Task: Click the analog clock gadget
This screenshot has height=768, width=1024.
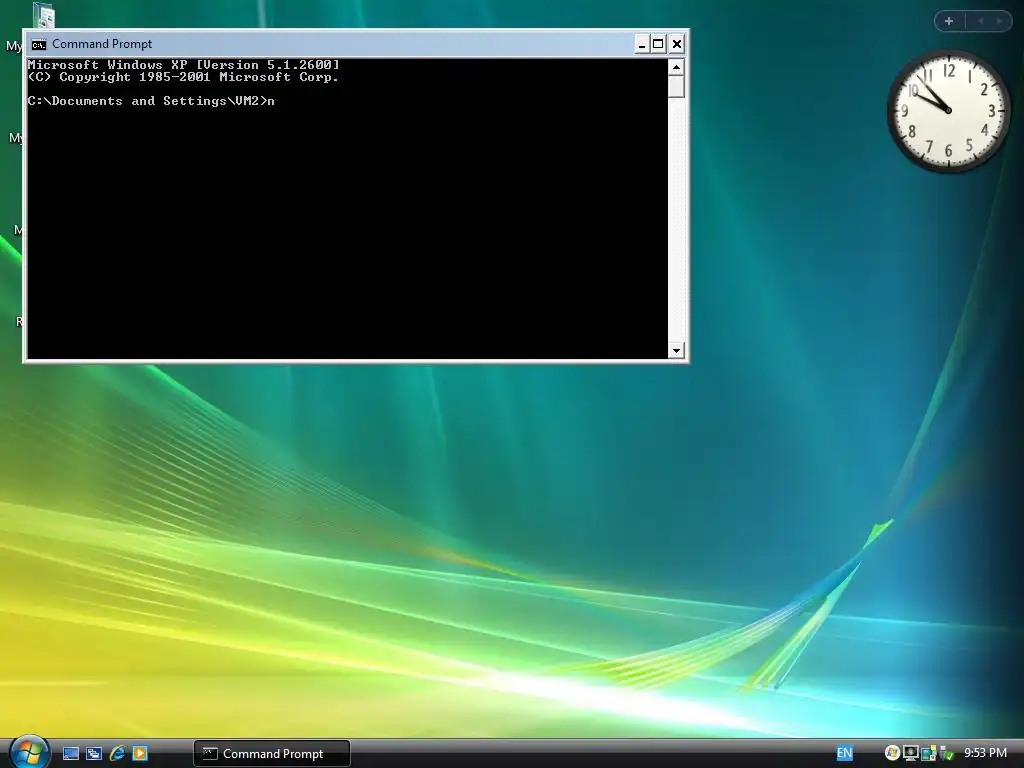Action: coord(948,110)
